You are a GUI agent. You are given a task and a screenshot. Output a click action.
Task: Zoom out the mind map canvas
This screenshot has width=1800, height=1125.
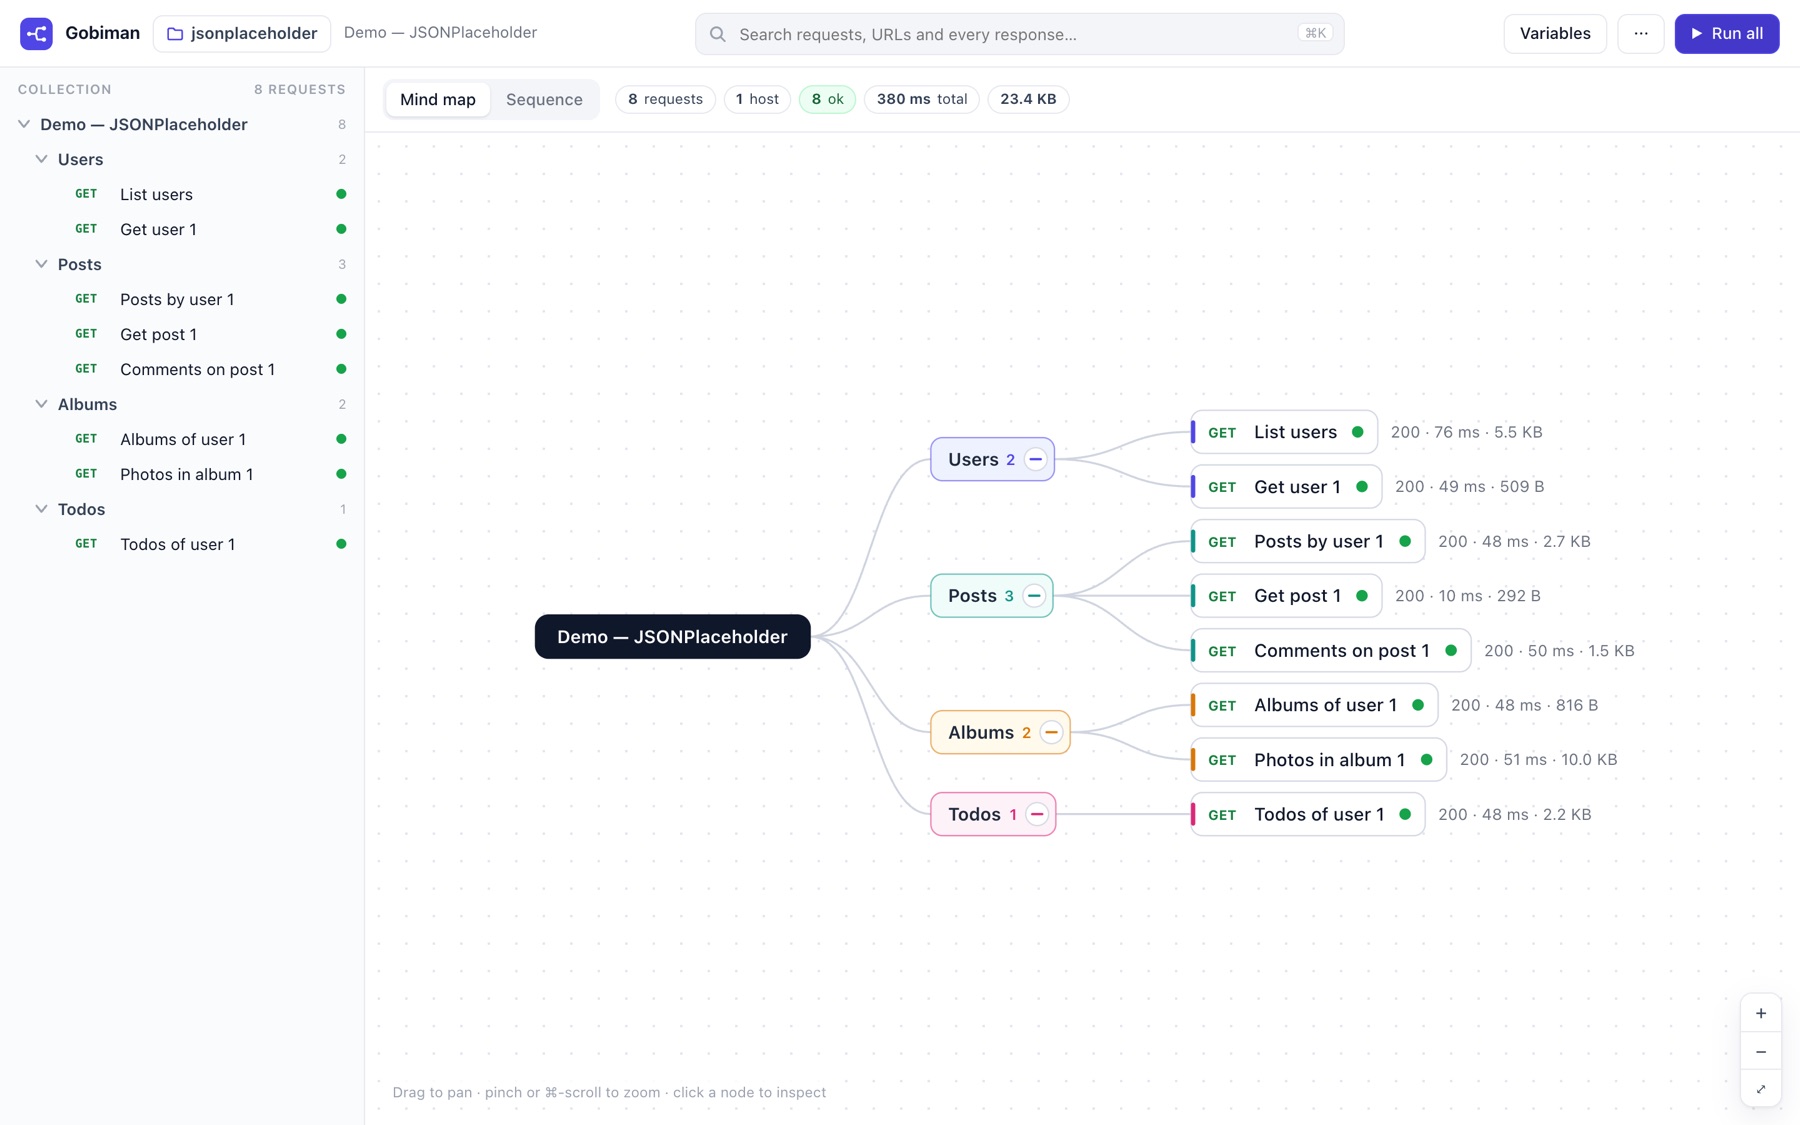point(1761,1051)
